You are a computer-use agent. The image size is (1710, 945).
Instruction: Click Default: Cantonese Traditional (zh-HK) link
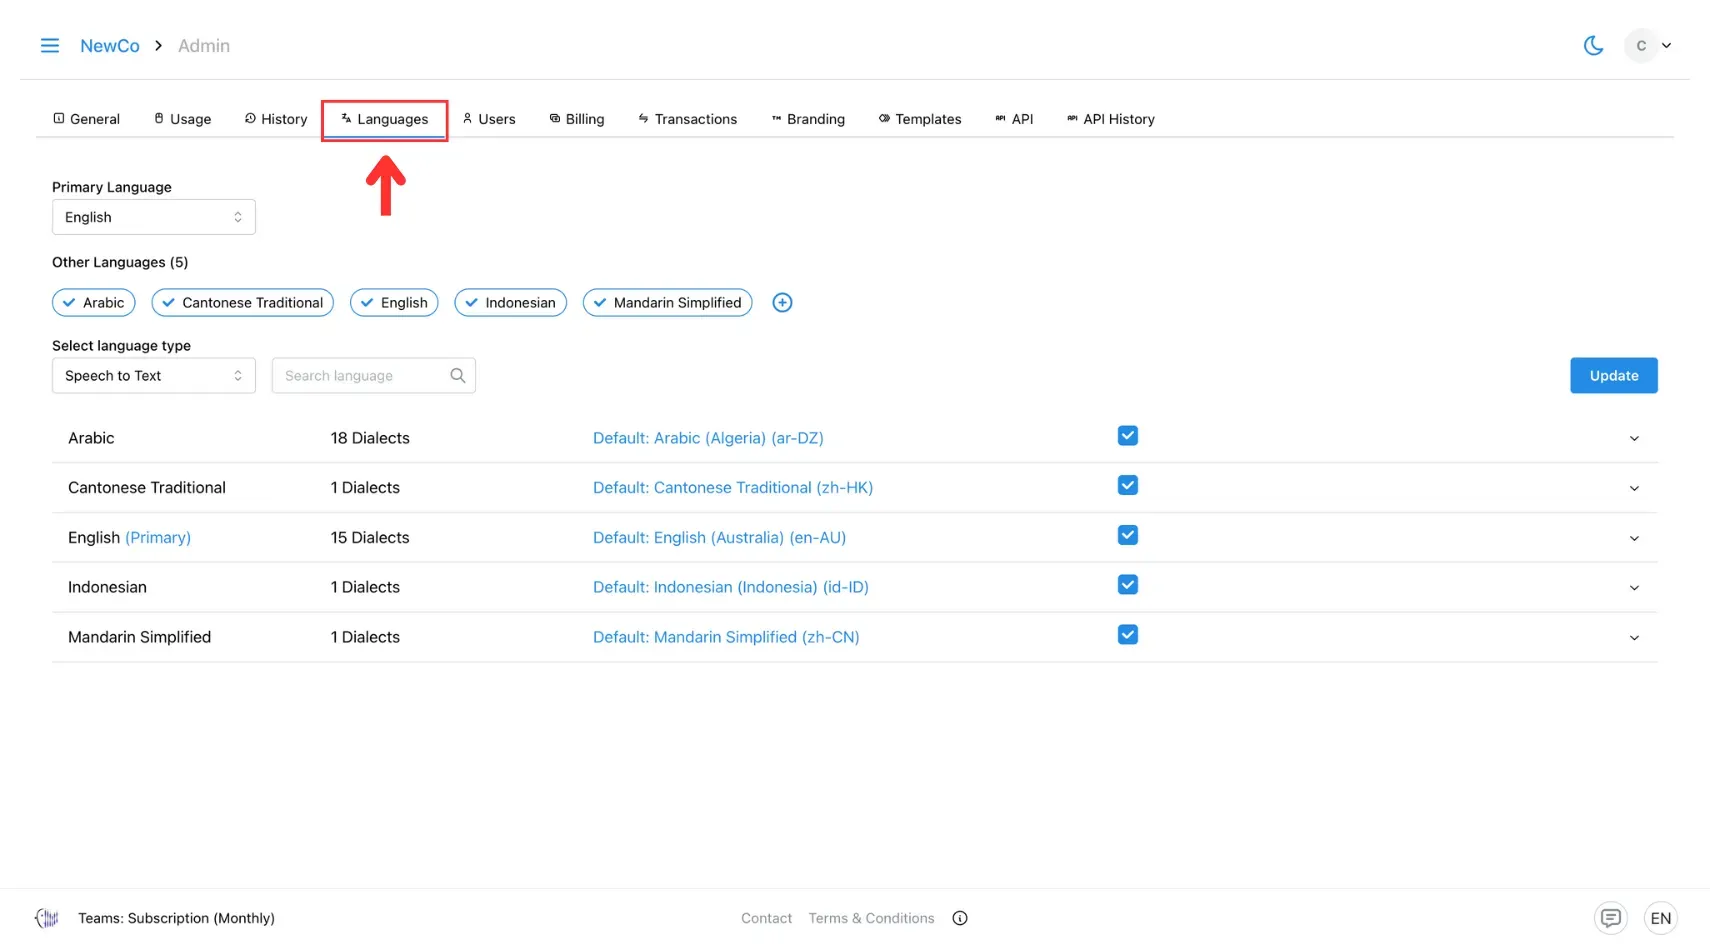(x=733, y=488)
